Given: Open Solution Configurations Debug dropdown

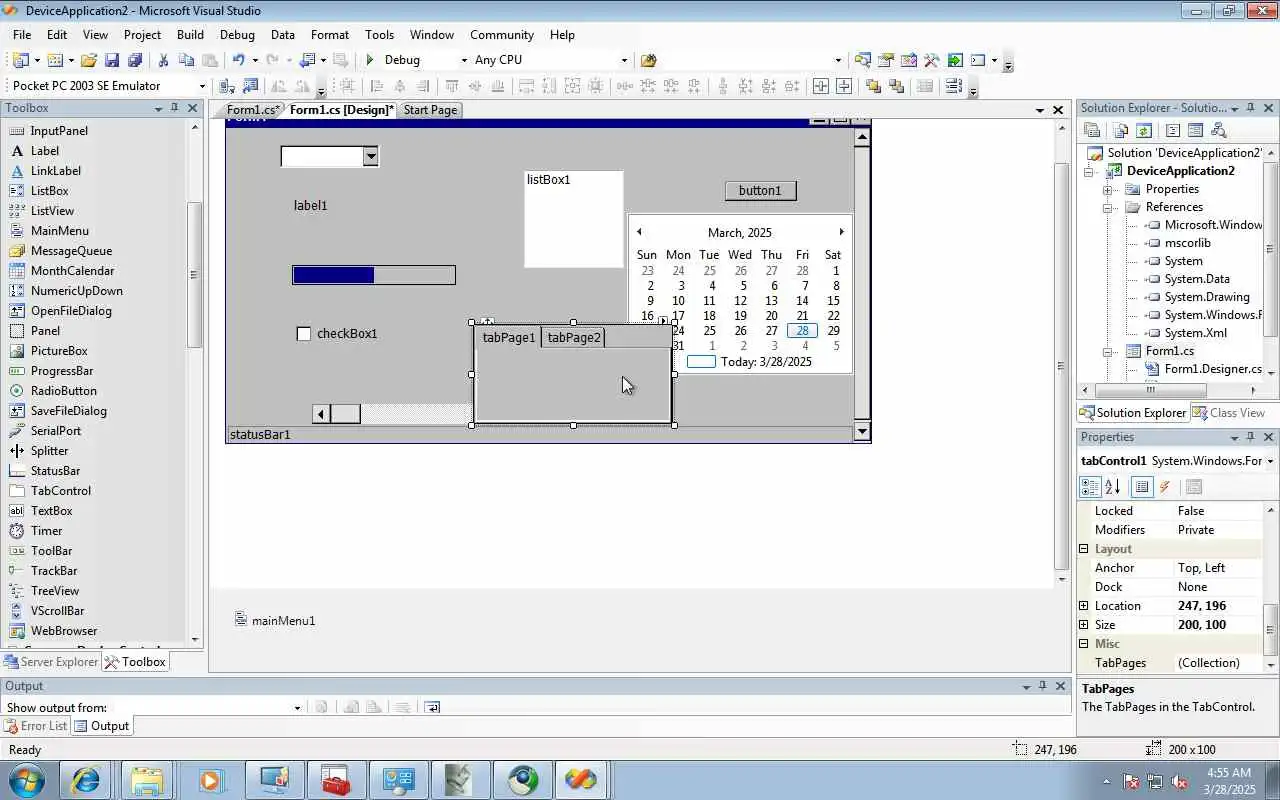Looking at the screenshot, I should pos(463,60).
